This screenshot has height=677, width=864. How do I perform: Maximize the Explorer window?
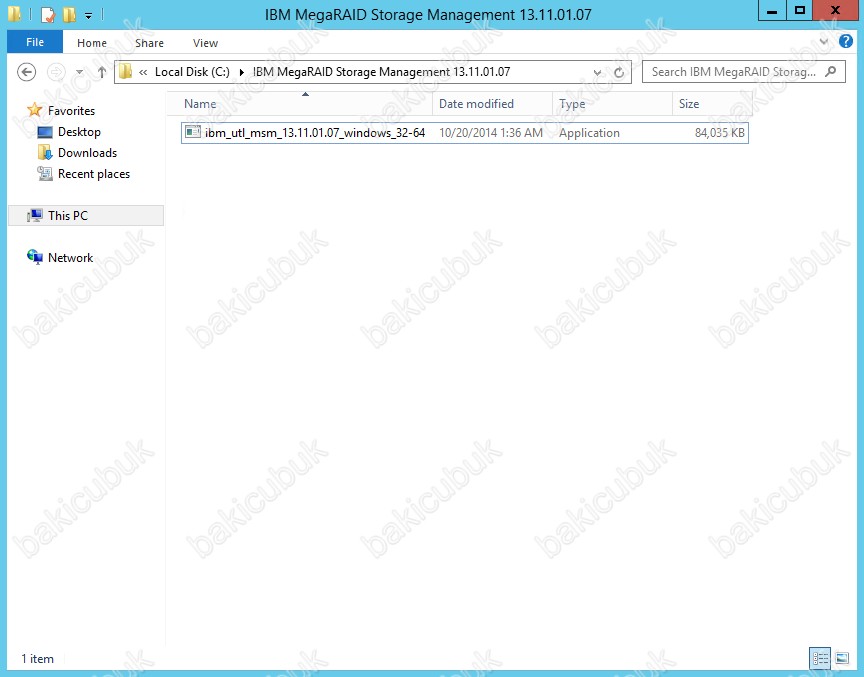point(800,10)
